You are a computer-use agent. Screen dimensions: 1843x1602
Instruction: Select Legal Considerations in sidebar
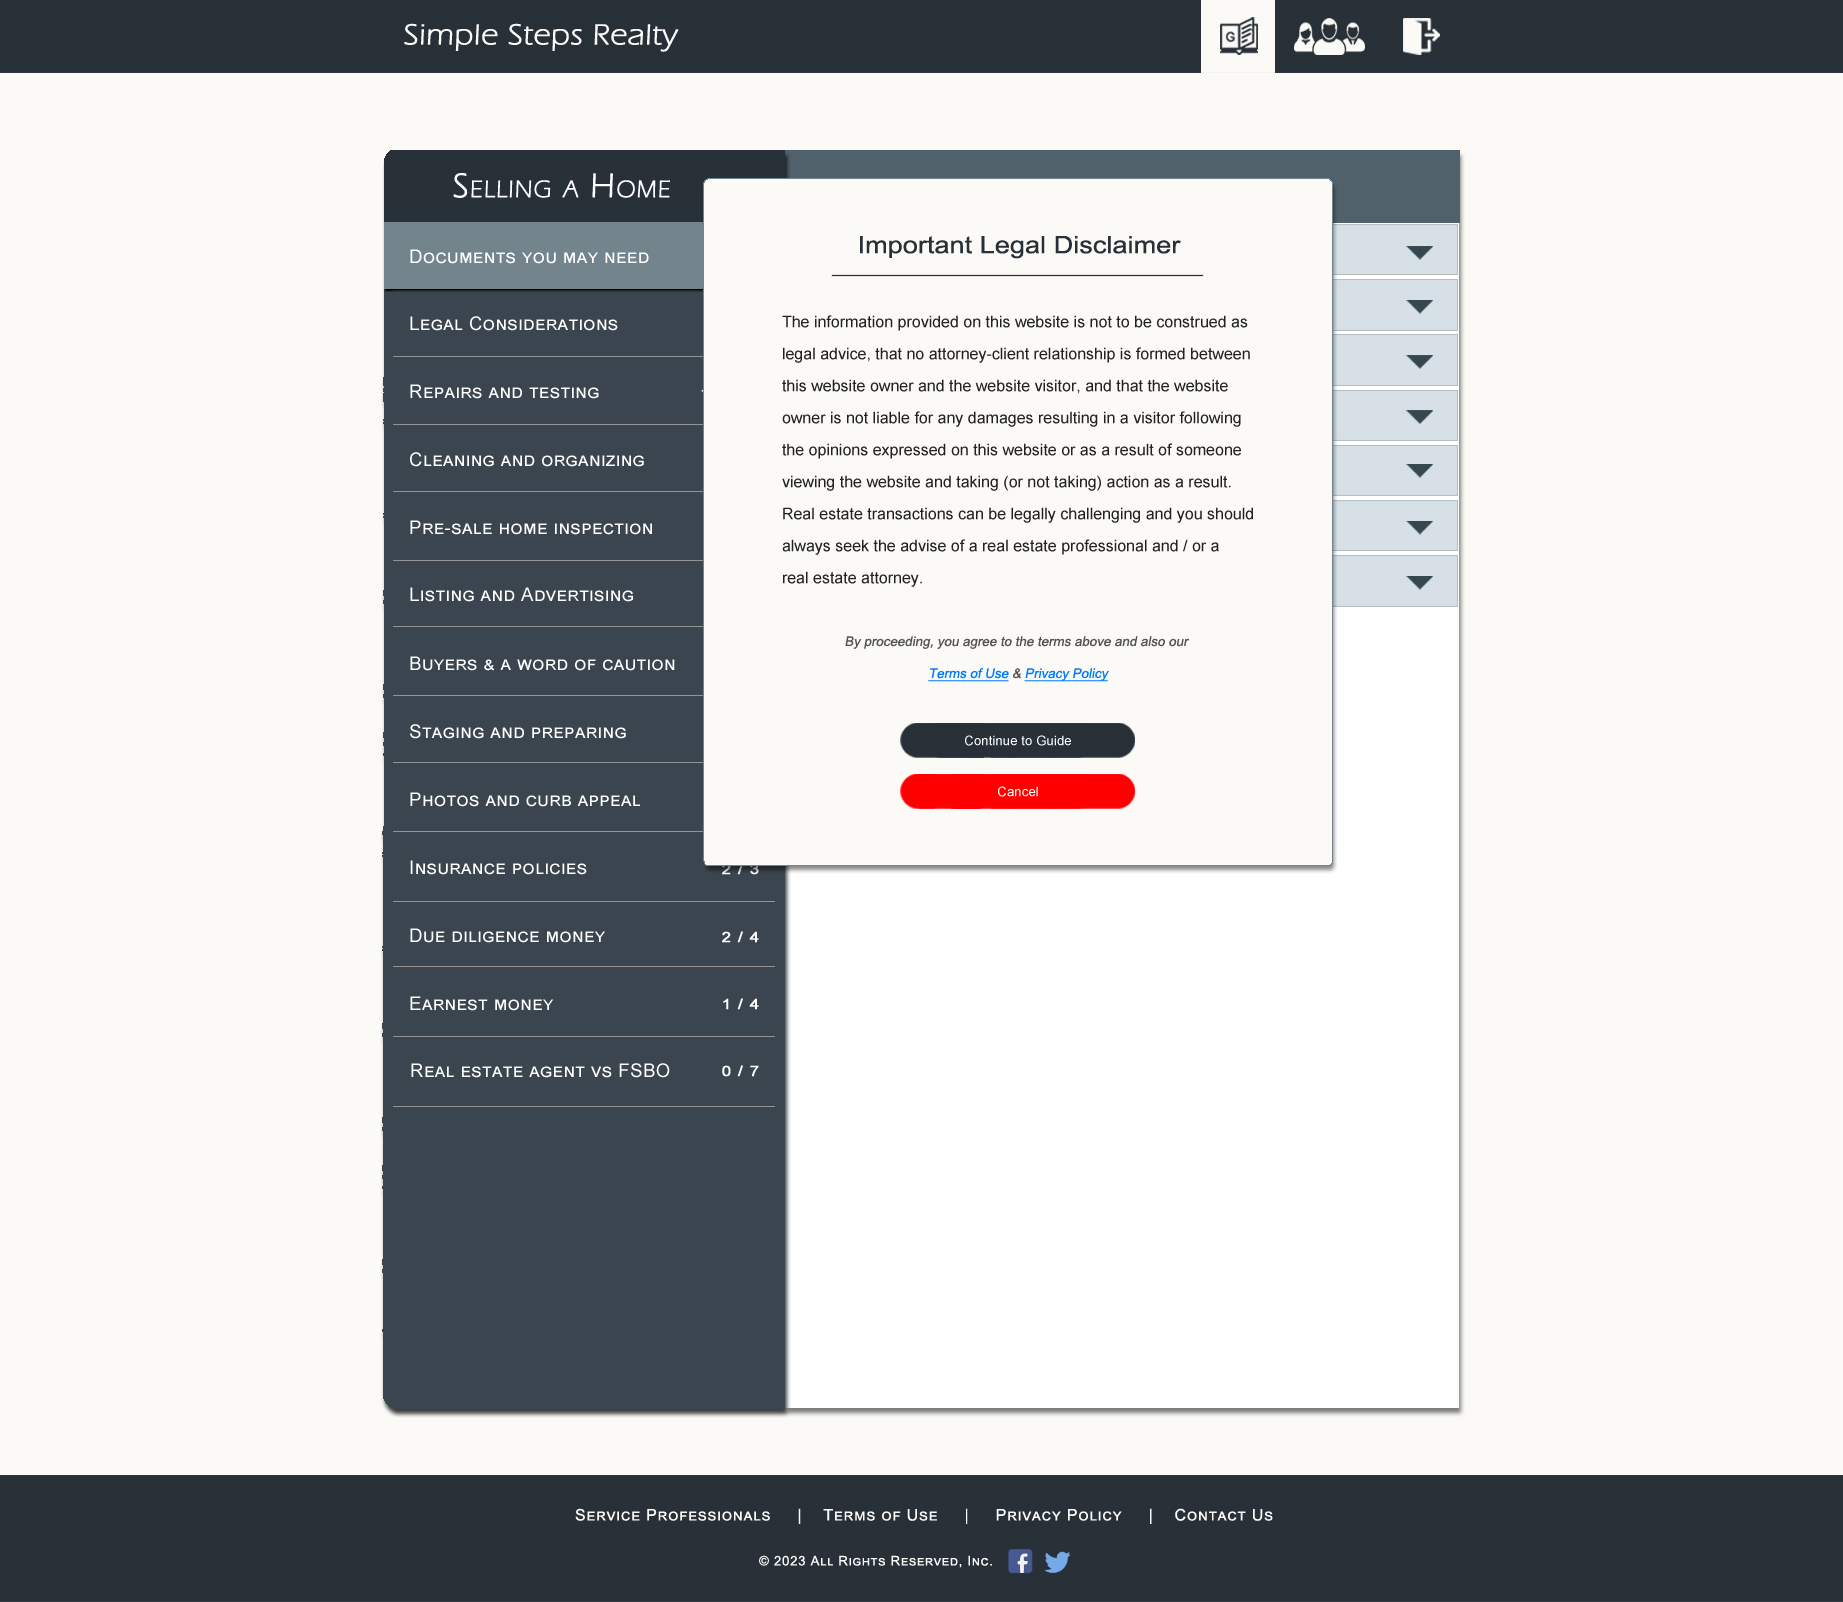(513, 324)
